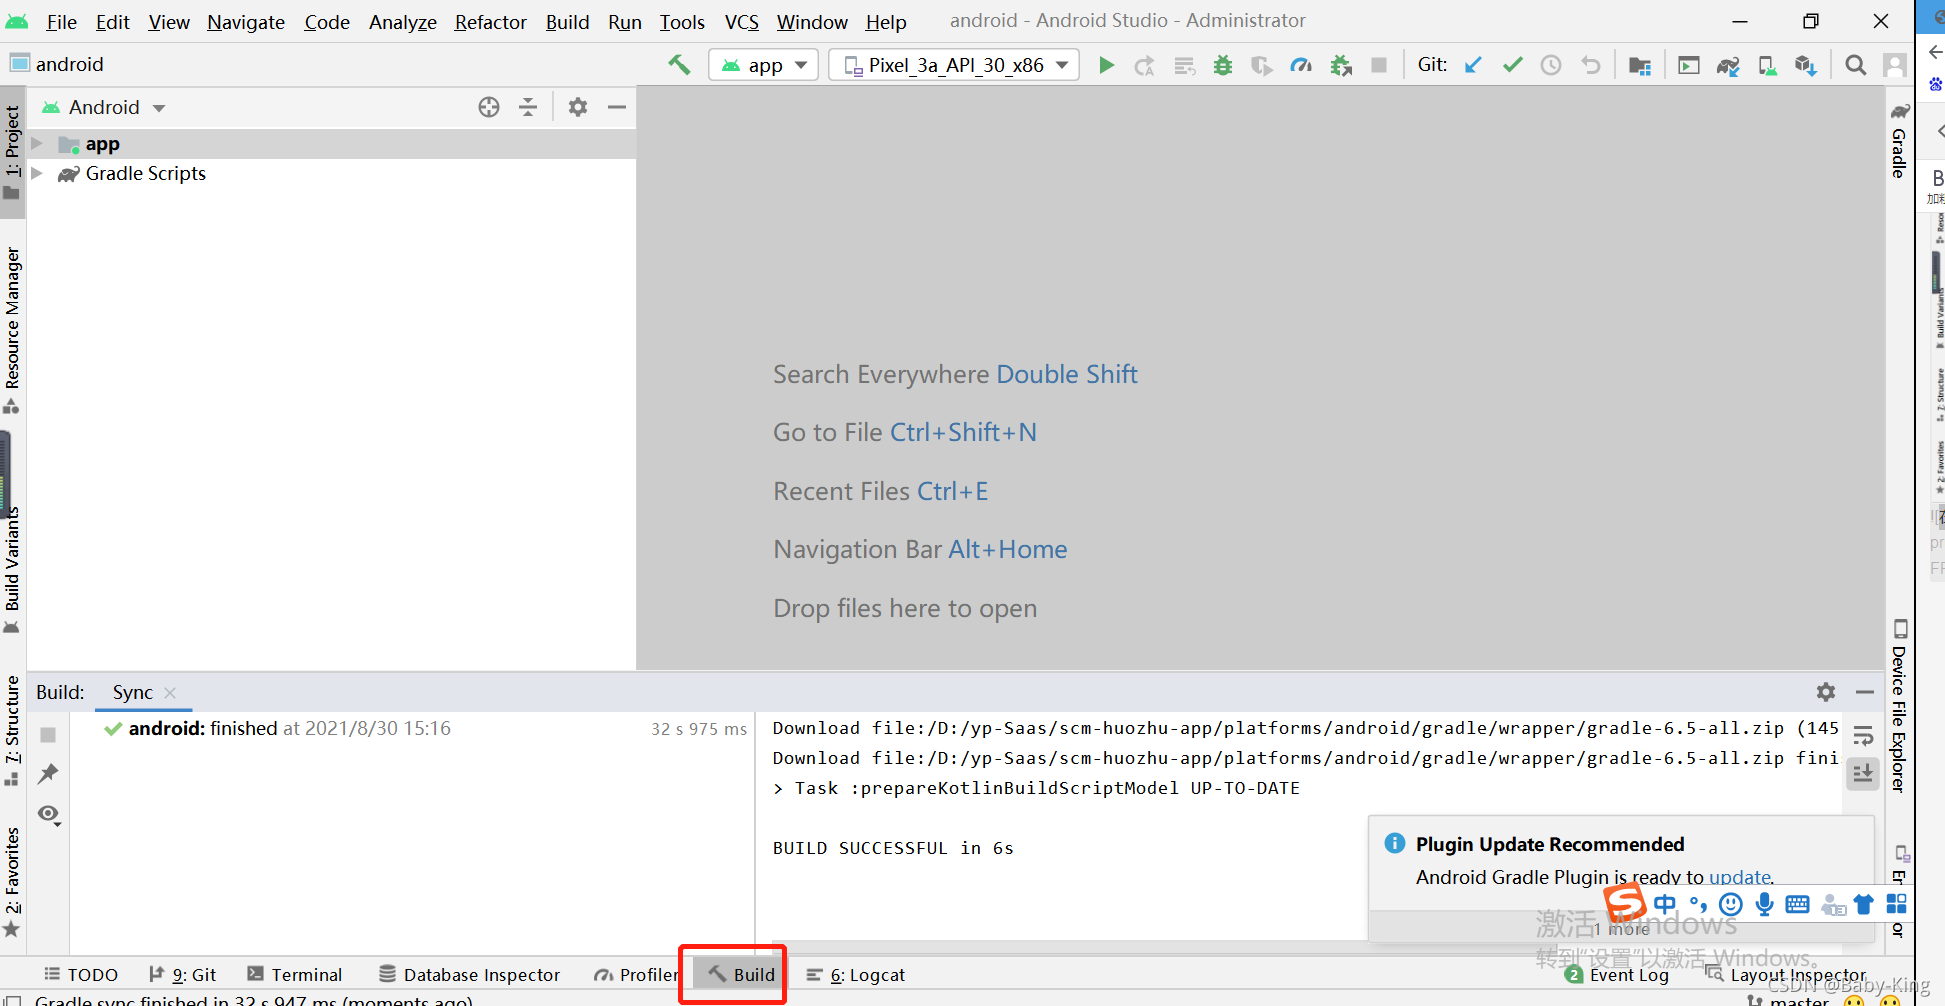Viewport: 1945px width, 1006px height.
Task: Open the Build menu in menu bar
Action: [x=567, y=22]
